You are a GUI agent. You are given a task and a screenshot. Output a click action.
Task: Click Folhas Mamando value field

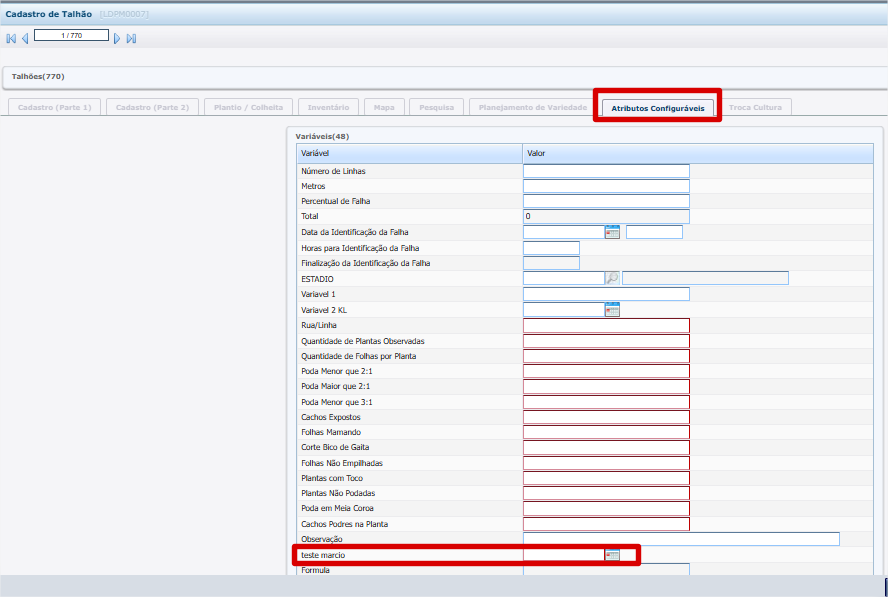(606, 432)
